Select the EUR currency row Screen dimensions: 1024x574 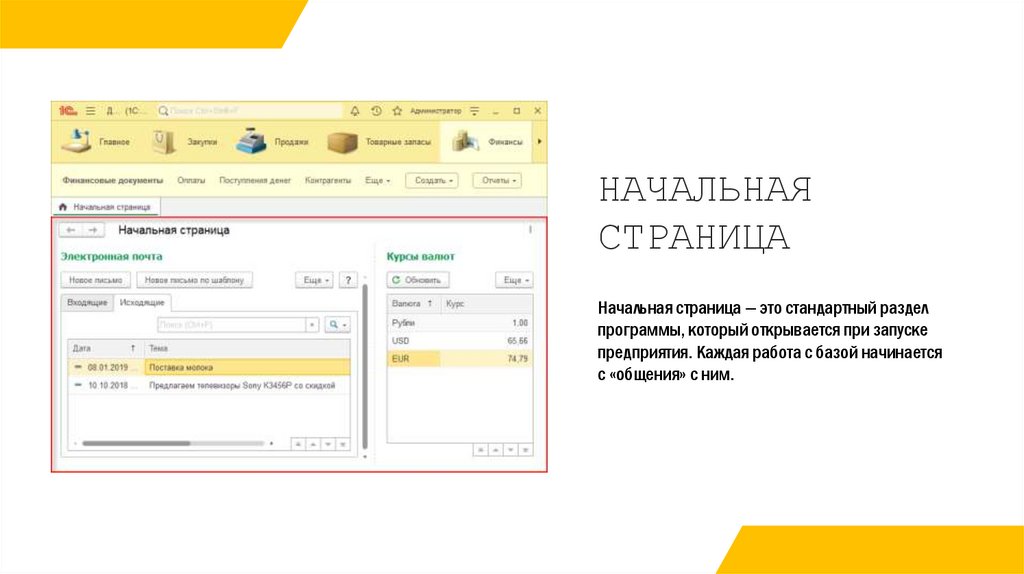pyautogui.click(x=460, y=359)
